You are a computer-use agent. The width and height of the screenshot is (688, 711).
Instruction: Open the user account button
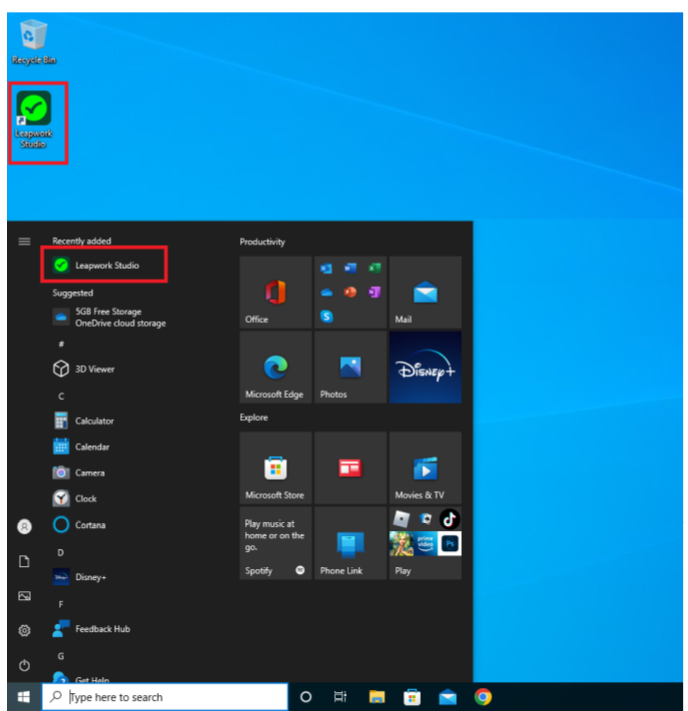(x=24, y=526)
